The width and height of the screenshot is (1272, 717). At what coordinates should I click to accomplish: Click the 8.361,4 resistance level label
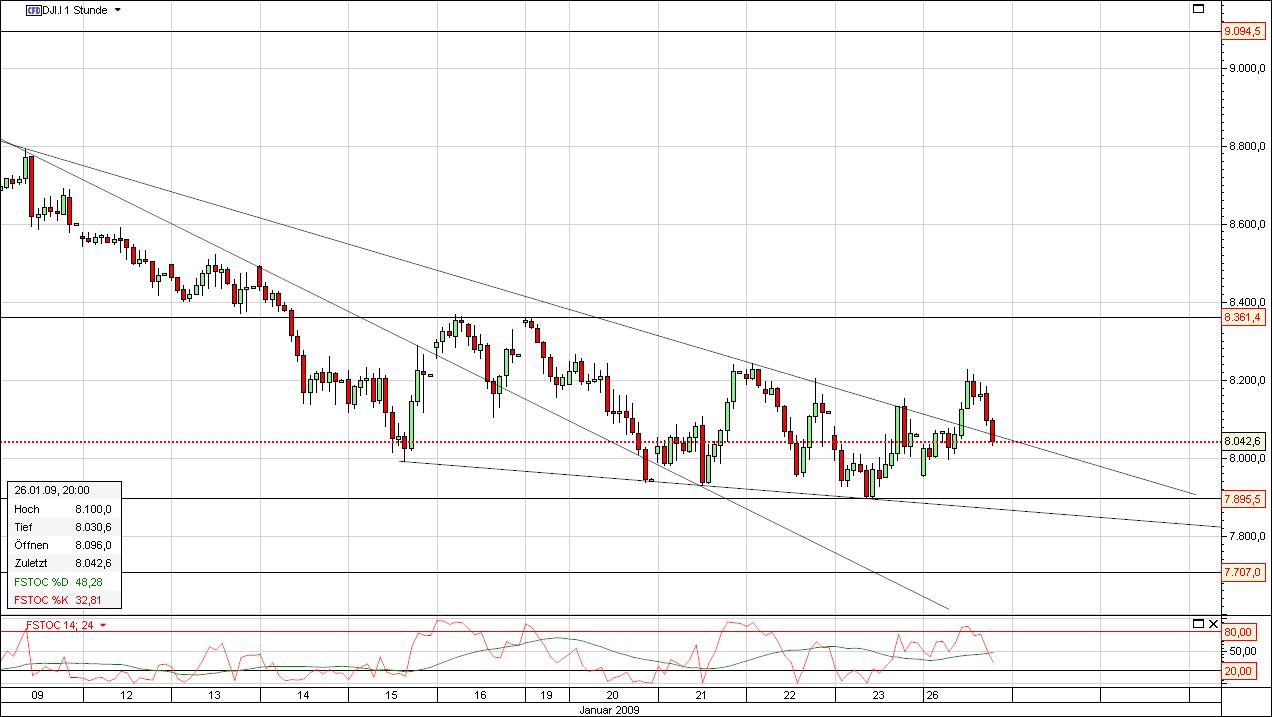coord(1243,319)
